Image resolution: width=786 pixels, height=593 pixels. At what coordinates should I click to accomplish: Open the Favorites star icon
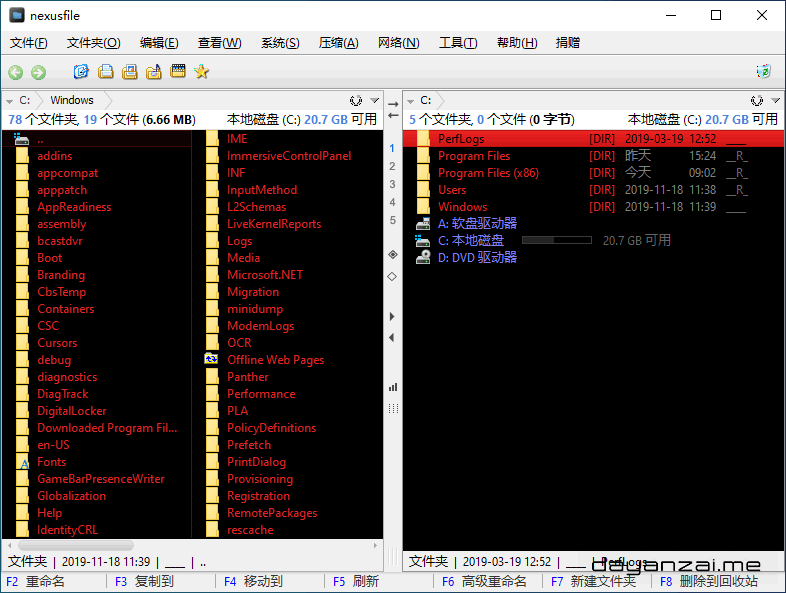tap(202, 72)
